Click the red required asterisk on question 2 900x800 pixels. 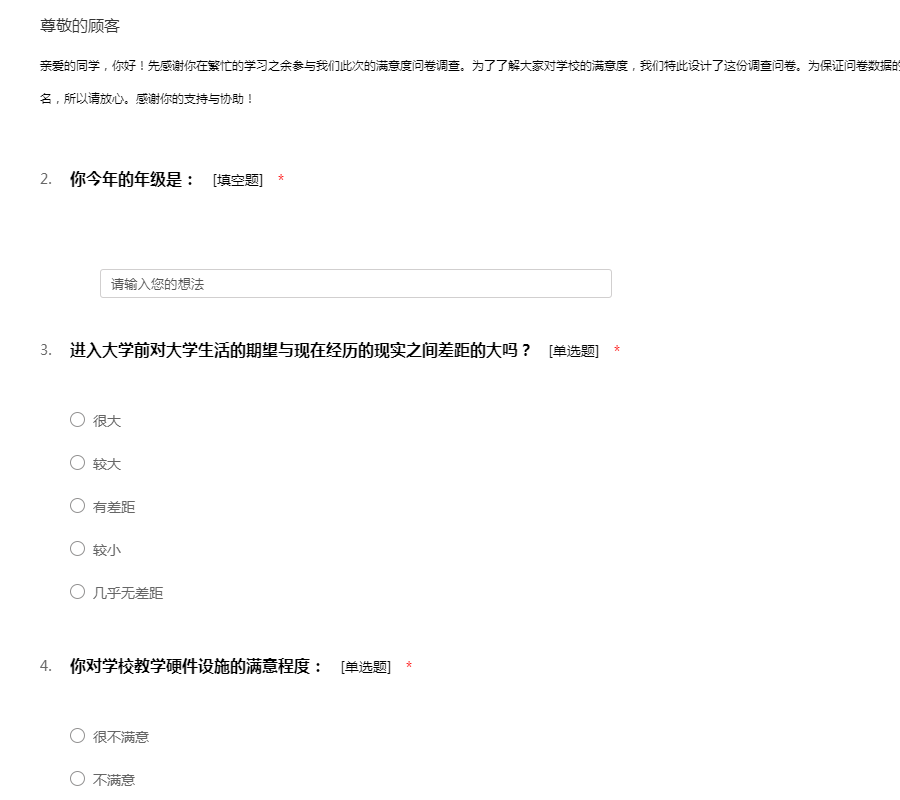pos(281,180)
